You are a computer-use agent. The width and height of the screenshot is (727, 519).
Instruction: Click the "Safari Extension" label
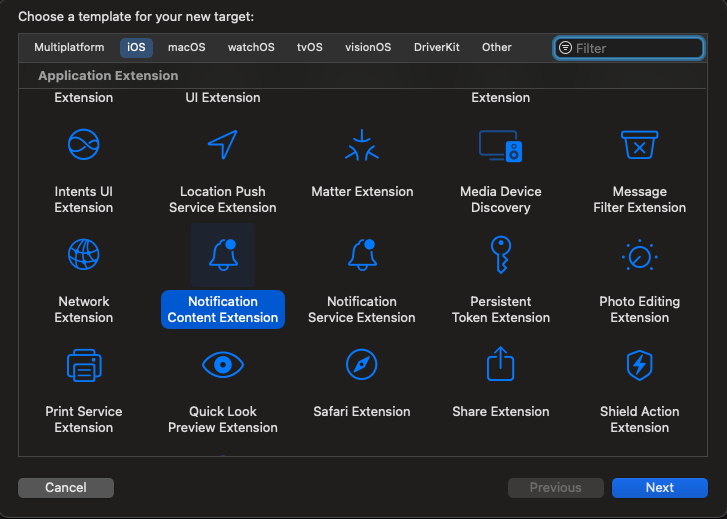click(x=362, y=411)
